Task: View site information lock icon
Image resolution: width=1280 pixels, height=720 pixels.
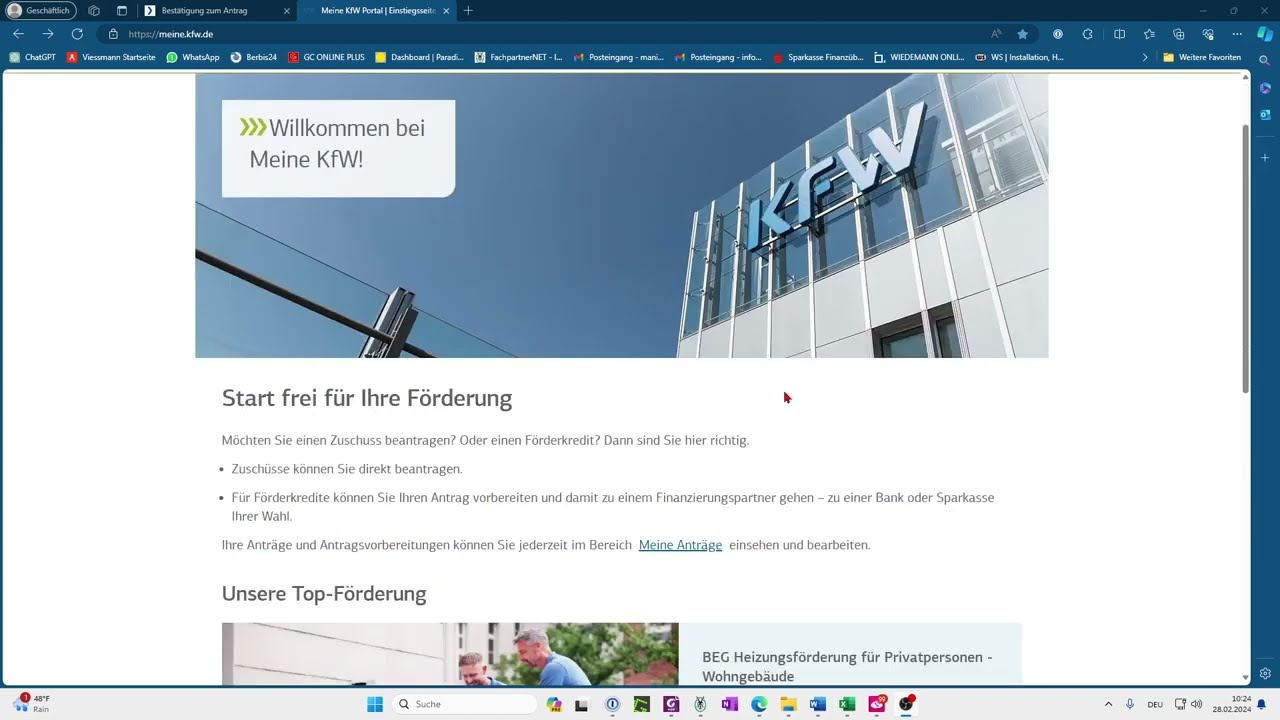Action: [x=114, y=34]
